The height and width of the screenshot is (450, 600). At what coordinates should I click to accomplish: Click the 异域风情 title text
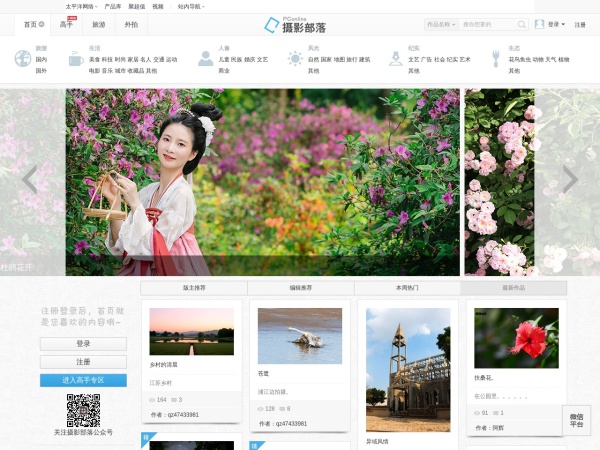point(377,442)
